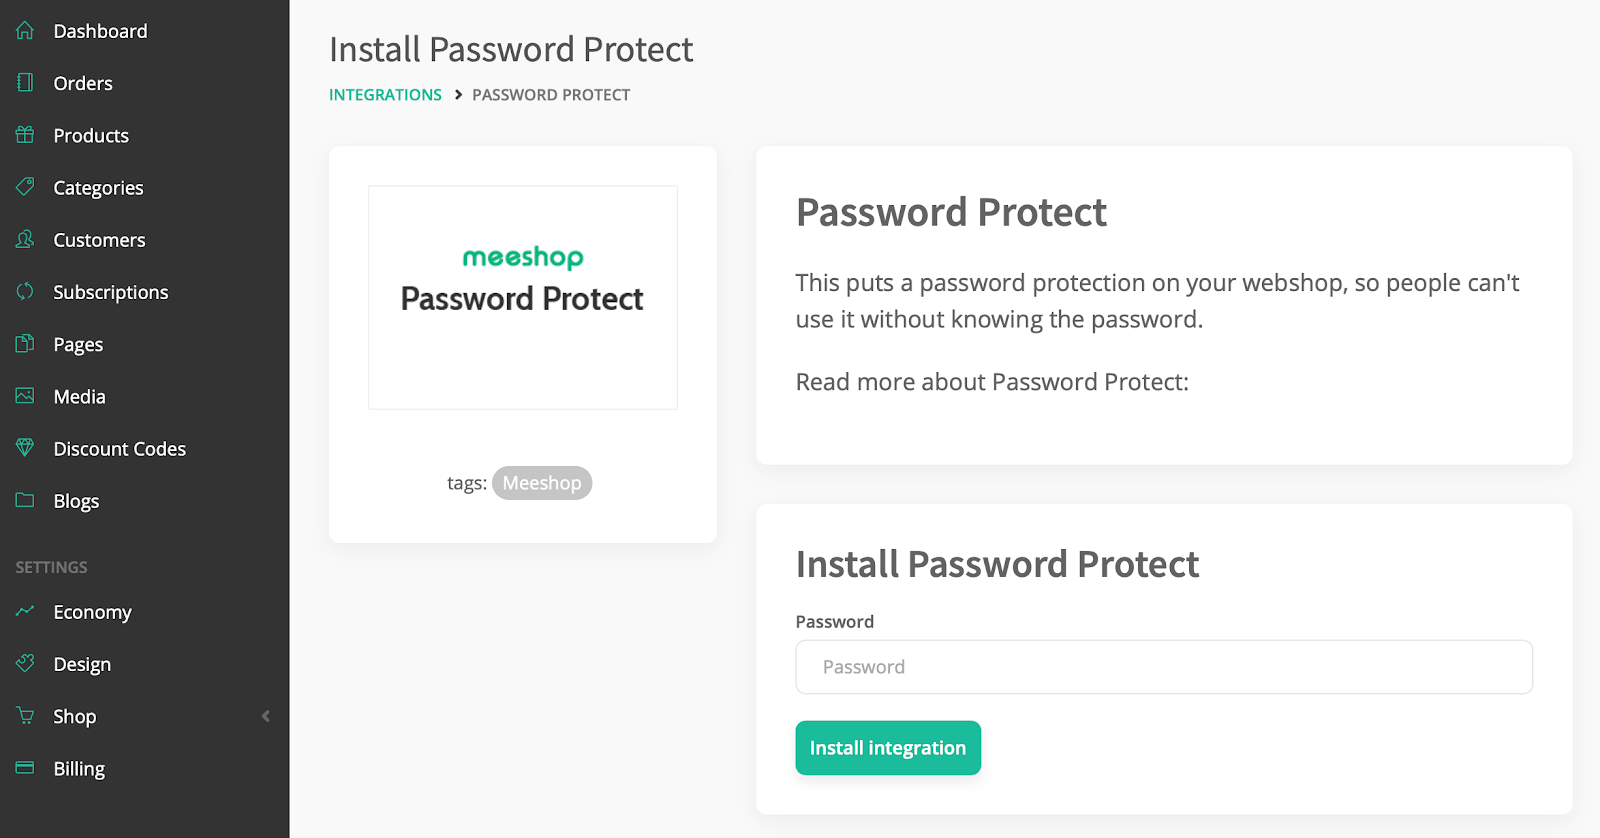Screen dimensions: 1600x838
Task: Click the Shop cart icon
Action: [x=25, y=716]
